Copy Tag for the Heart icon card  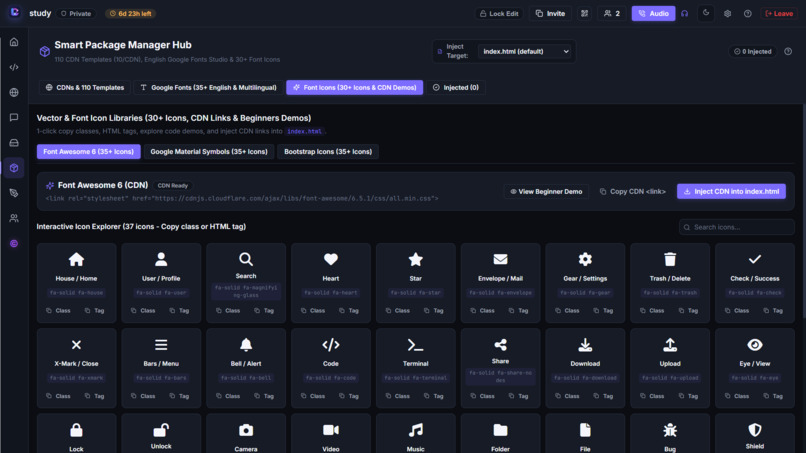[x=349, y=311]
